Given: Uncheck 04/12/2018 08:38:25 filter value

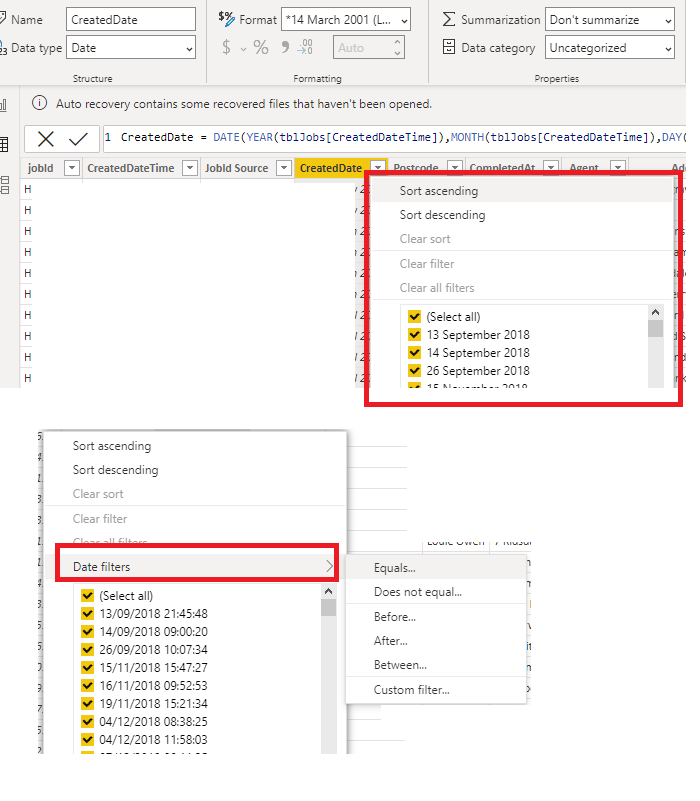Looking at the screenshot, I should [87, 721].
